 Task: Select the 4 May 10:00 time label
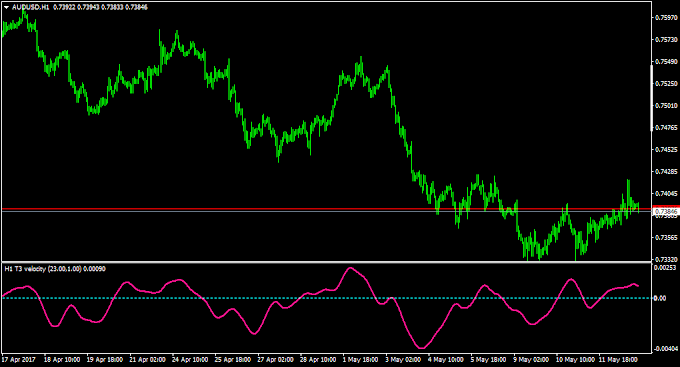pos(445,360)
